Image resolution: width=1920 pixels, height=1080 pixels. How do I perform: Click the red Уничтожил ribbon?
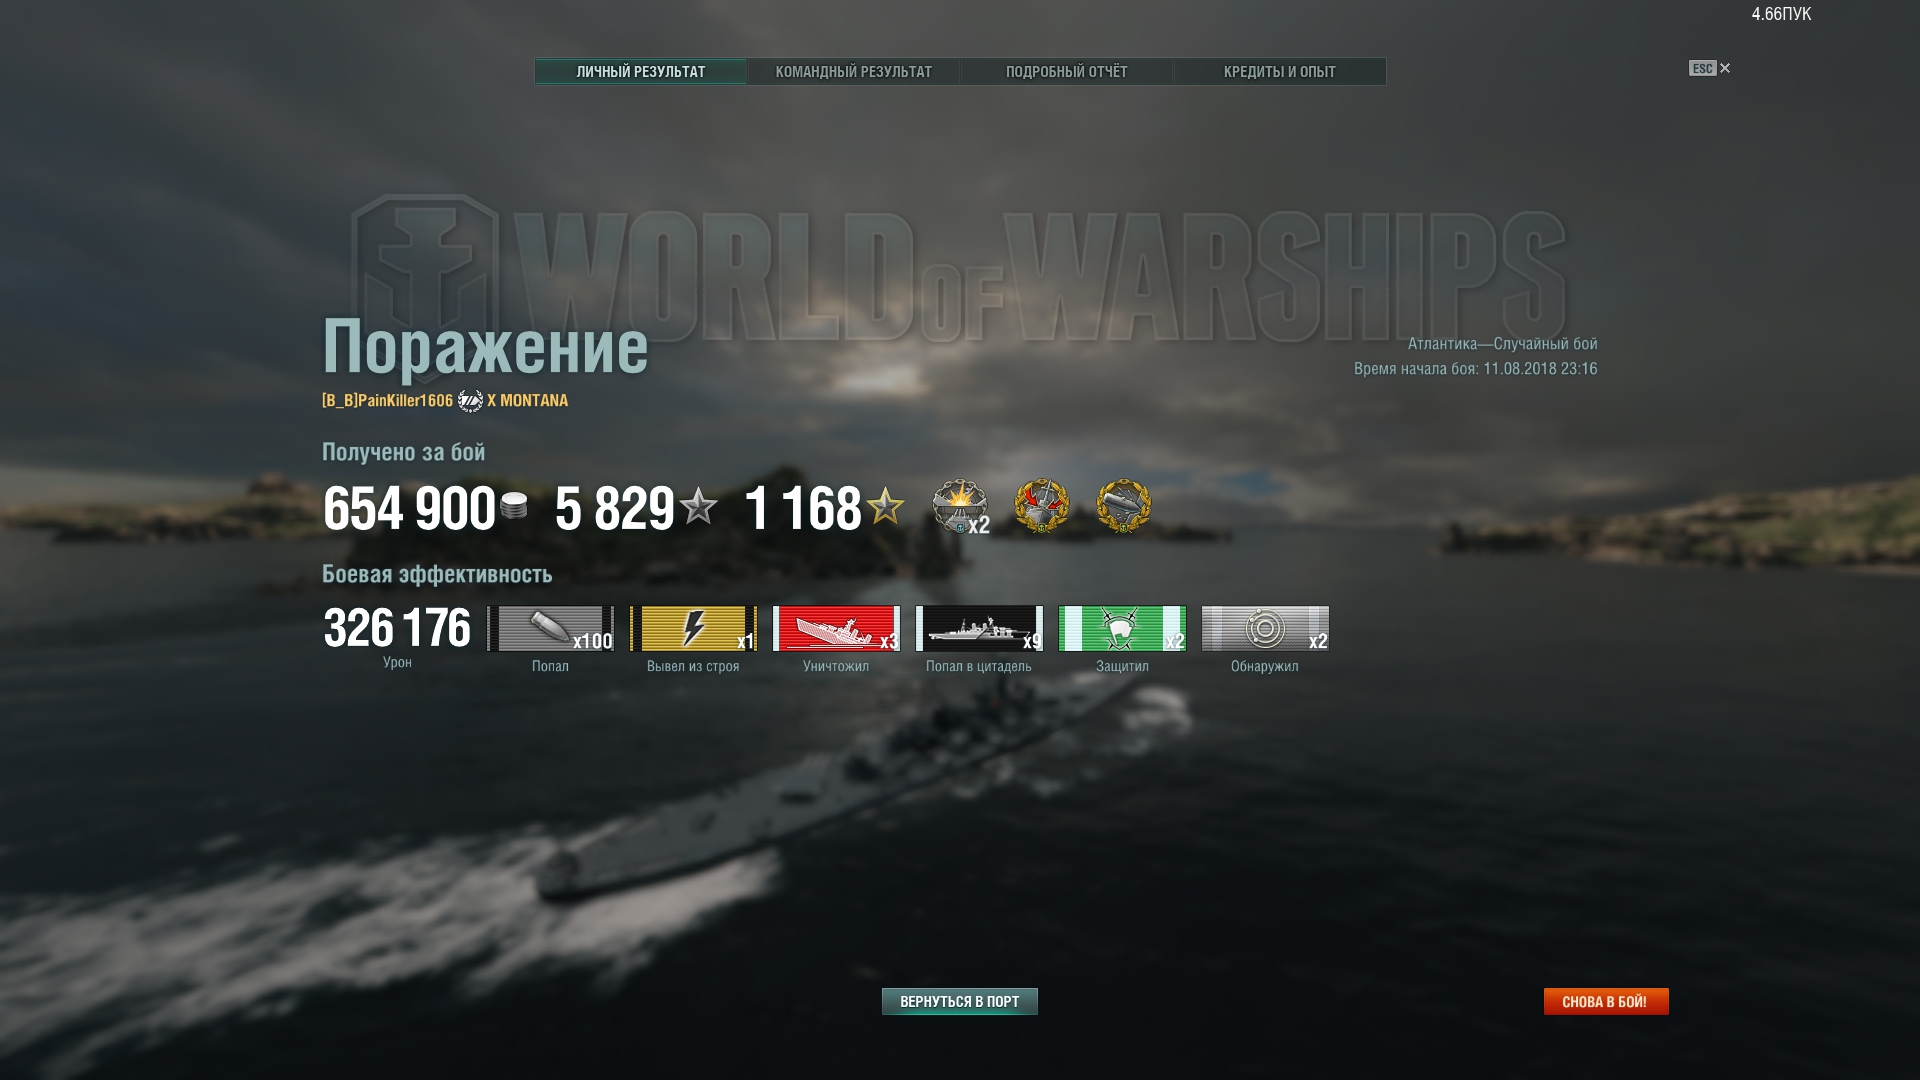coord(836,628)
